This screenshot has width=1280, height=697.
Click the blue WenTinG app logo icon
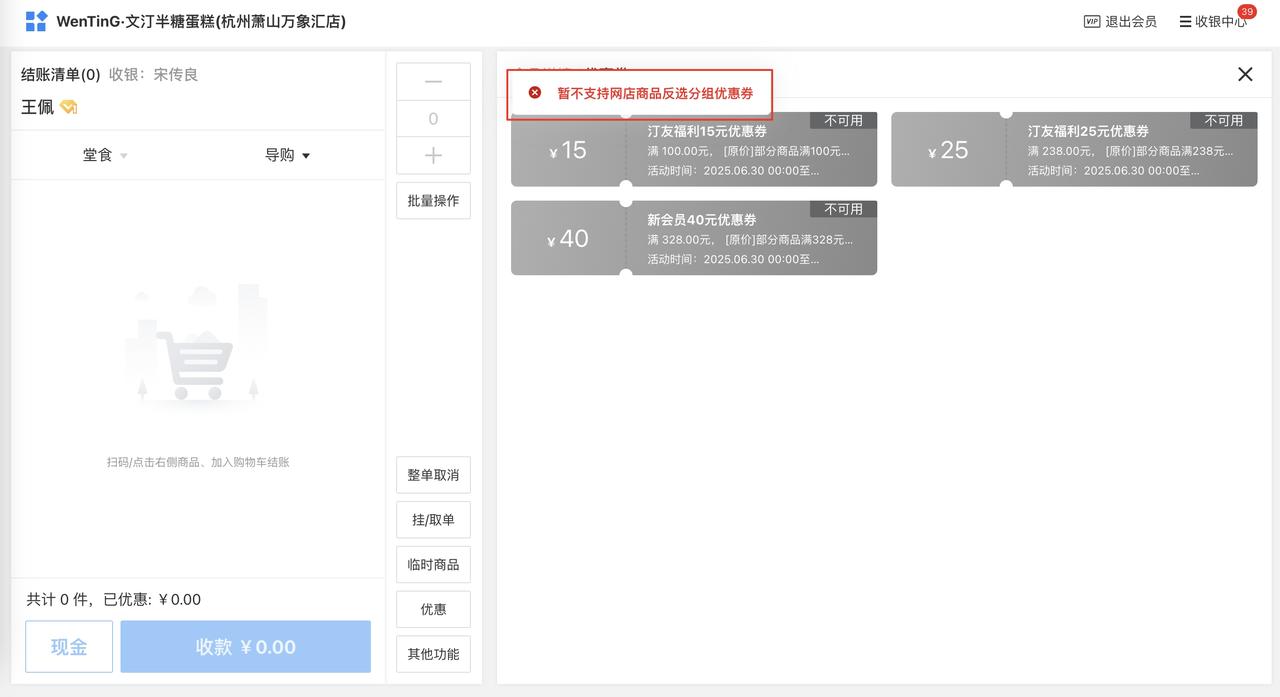36,21
